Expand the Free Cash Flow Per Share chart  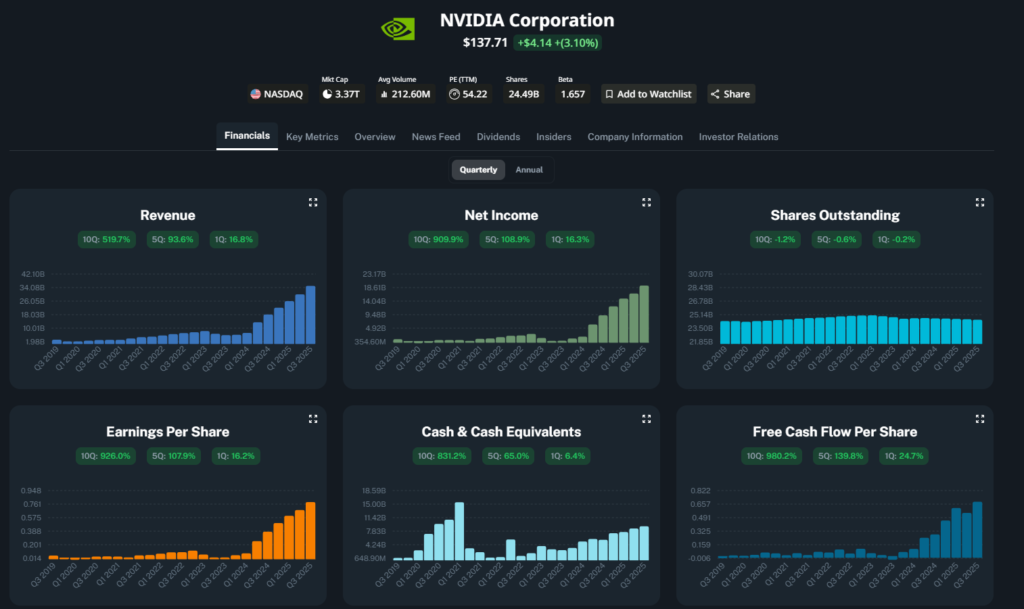point(980,419)
